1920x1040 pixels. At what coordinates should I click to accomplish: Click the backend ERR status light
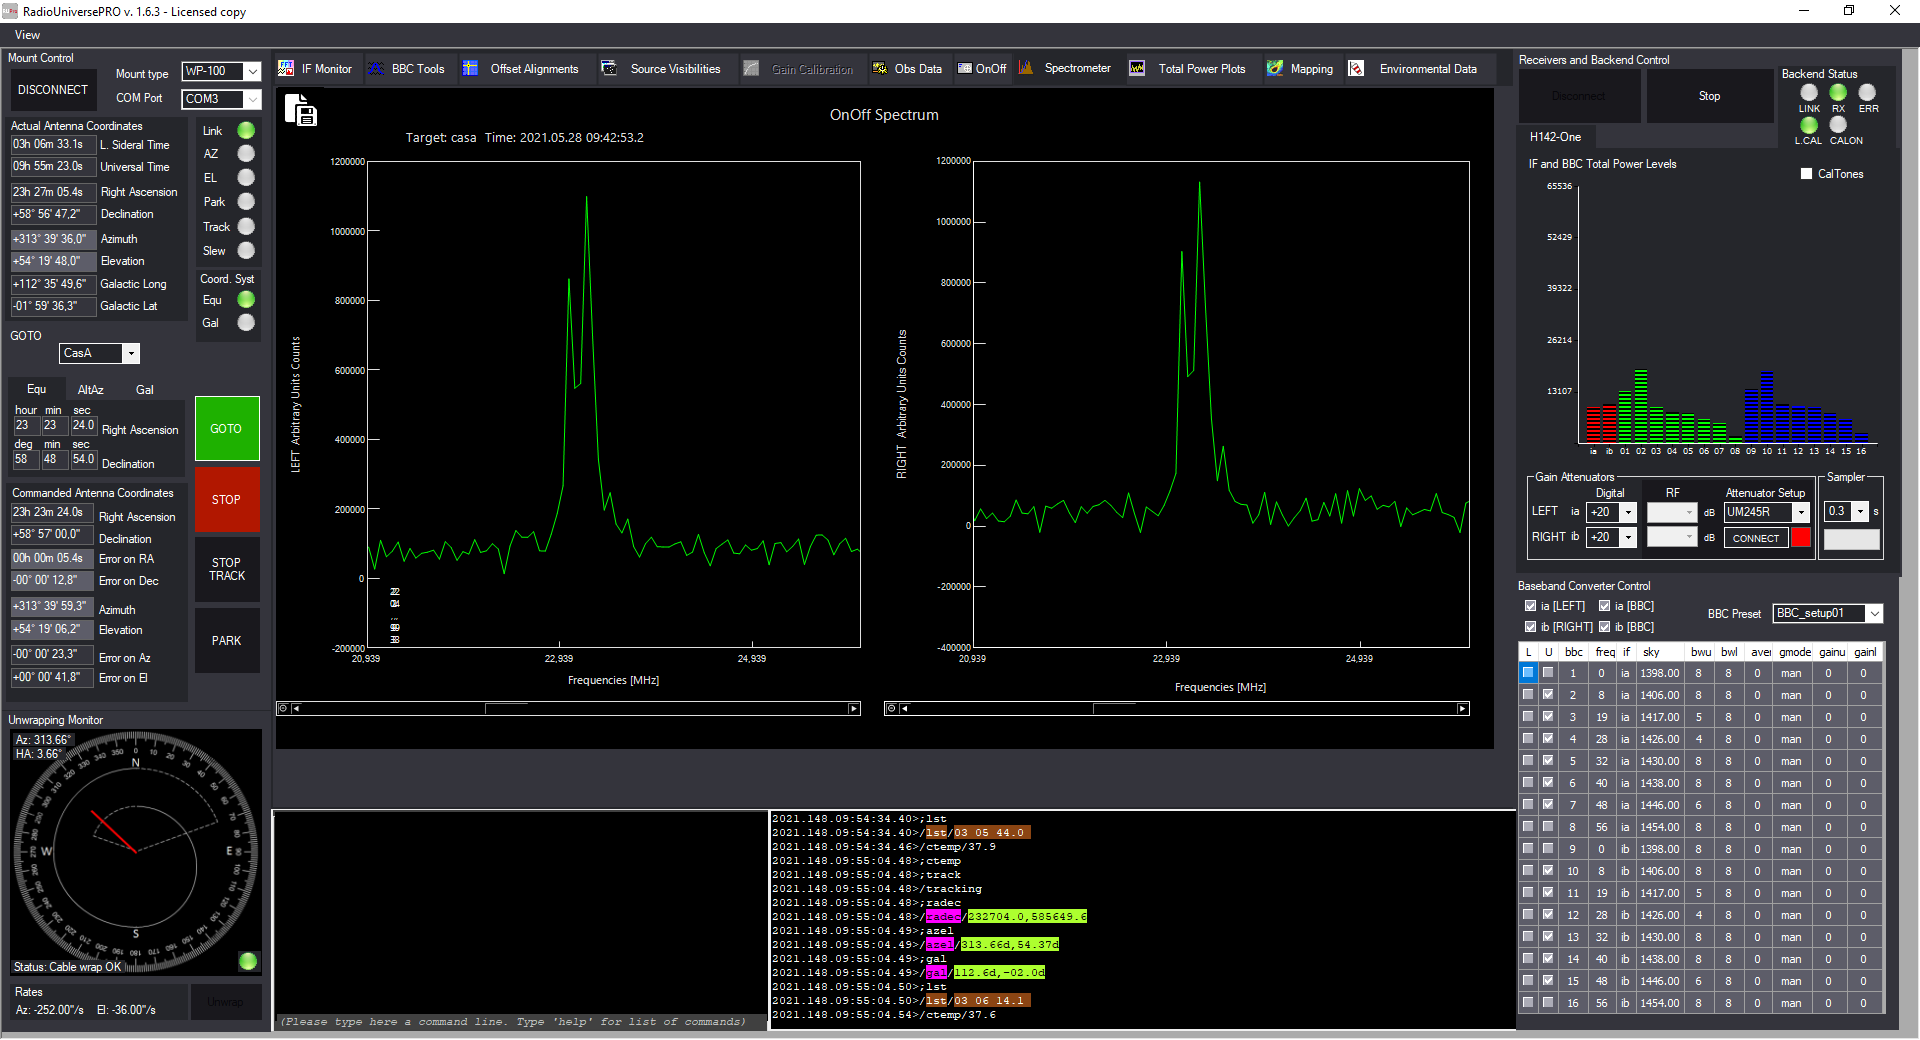tap(1867, 93)
